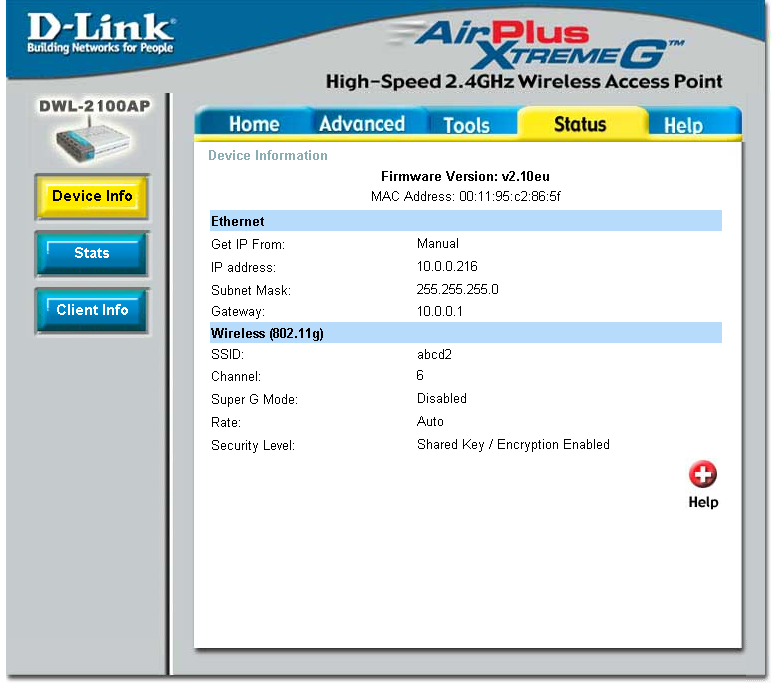Viewport: 776px width, 687px height.
Task: Click the Get IP From value Manual
Action: 437,244
